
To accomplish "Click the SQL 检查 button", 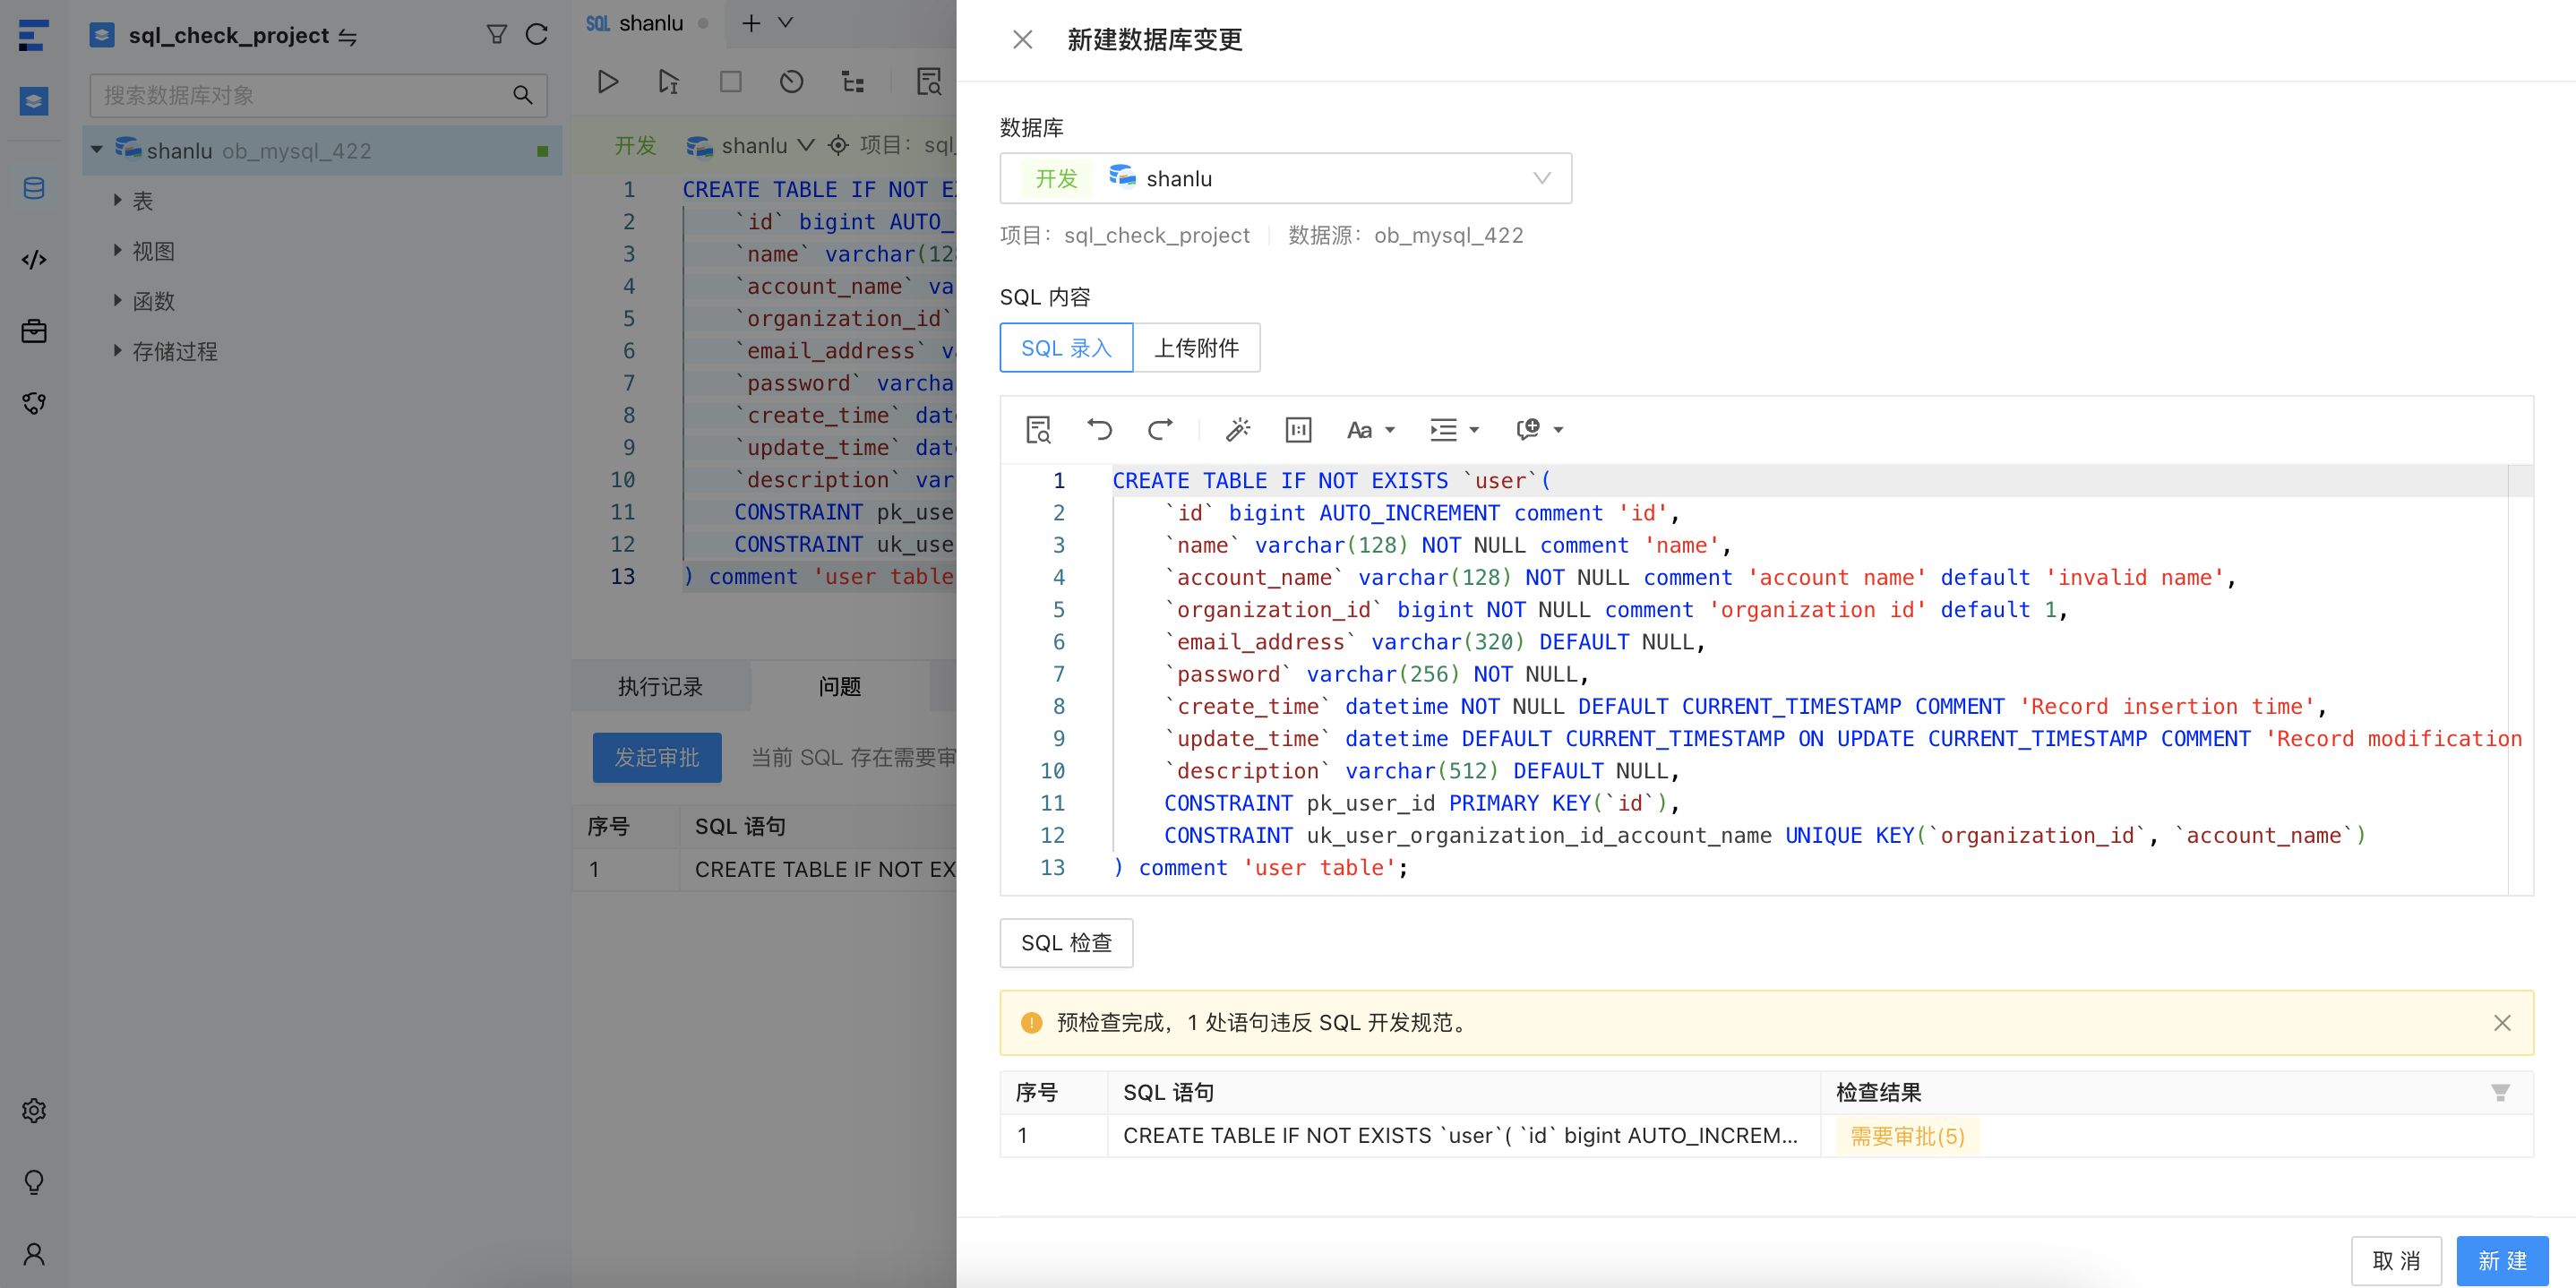I will pos(1066,942).
